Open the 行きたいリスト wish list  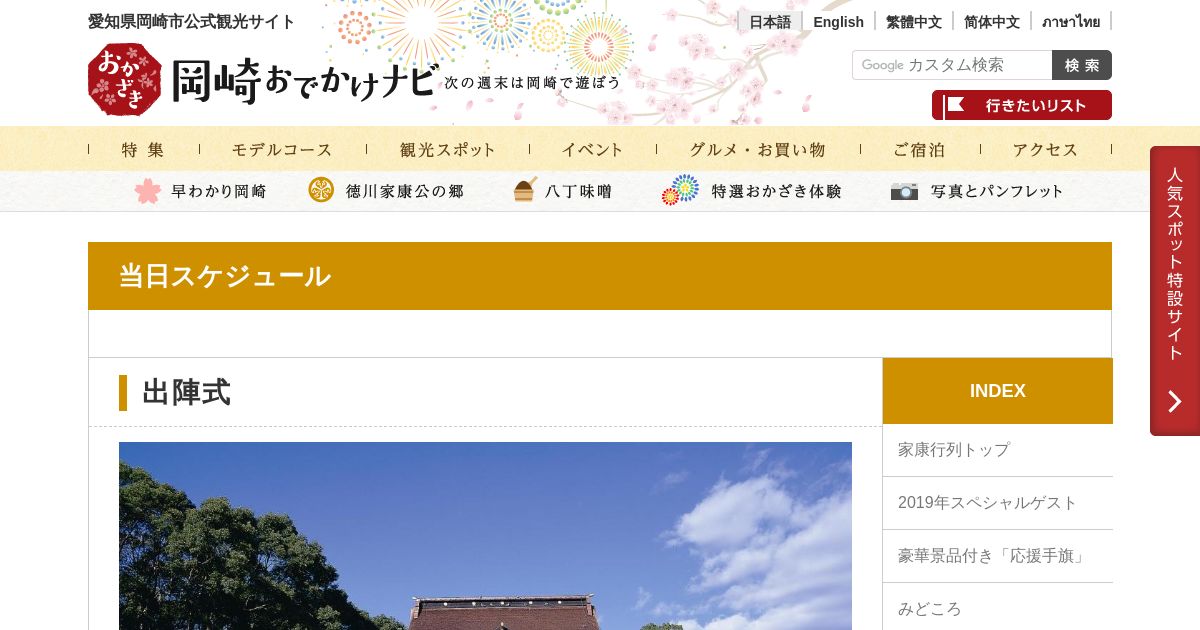(x=1022, y=105)
